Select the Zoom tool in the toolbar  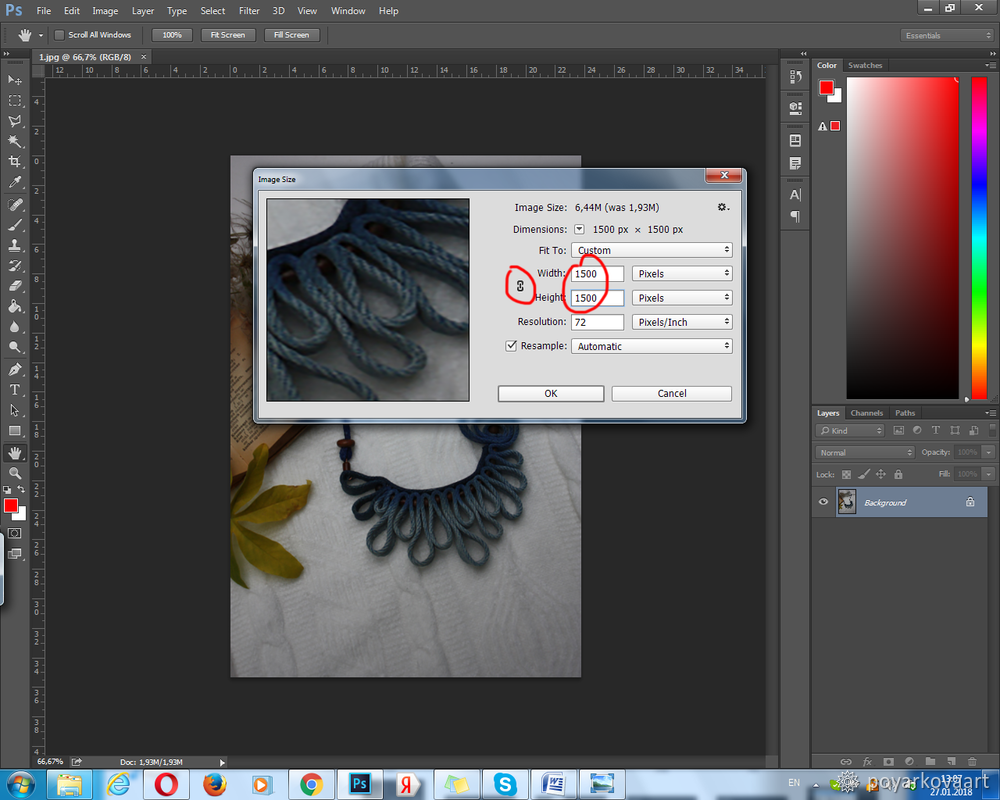pos(15,473)
